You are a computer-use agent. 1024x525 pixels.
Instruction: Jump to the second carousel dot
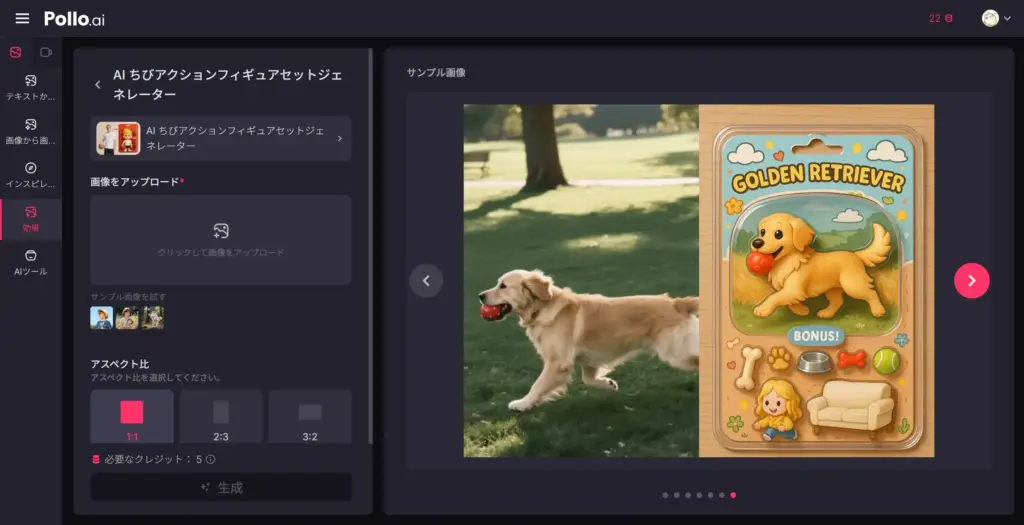coord(677,495)
